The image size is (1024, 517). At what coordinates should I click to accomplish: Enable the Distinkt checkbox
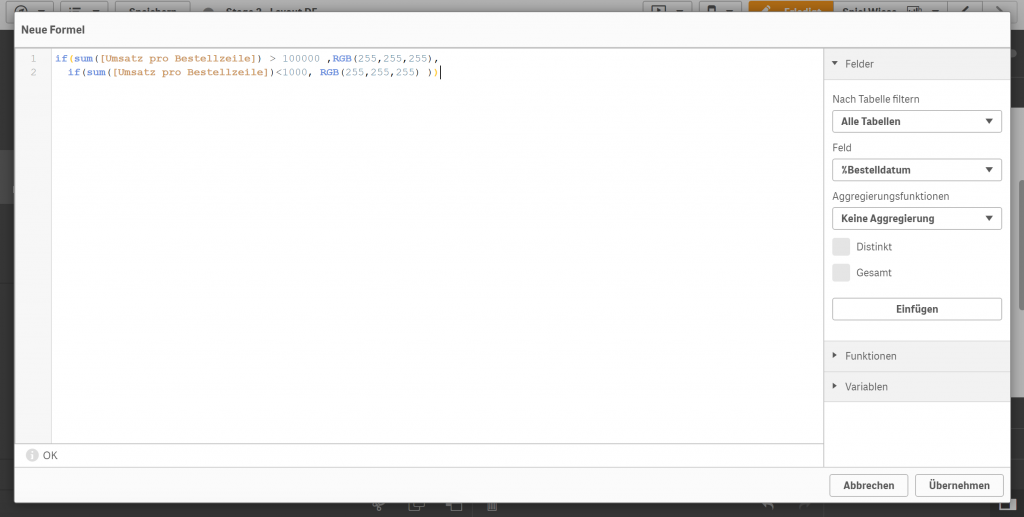click(841, 246)
